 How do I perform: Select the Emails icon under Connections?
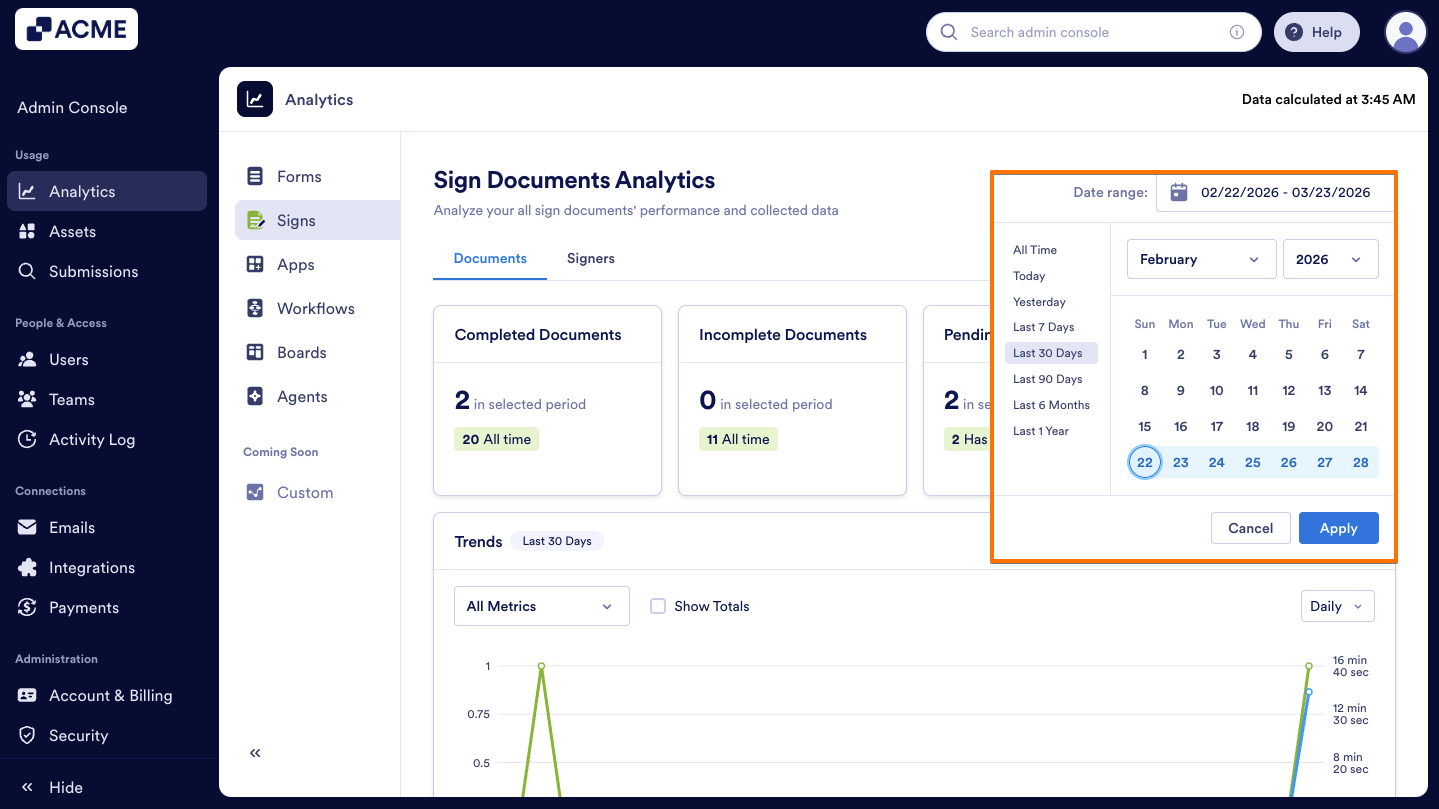(29, 527)
